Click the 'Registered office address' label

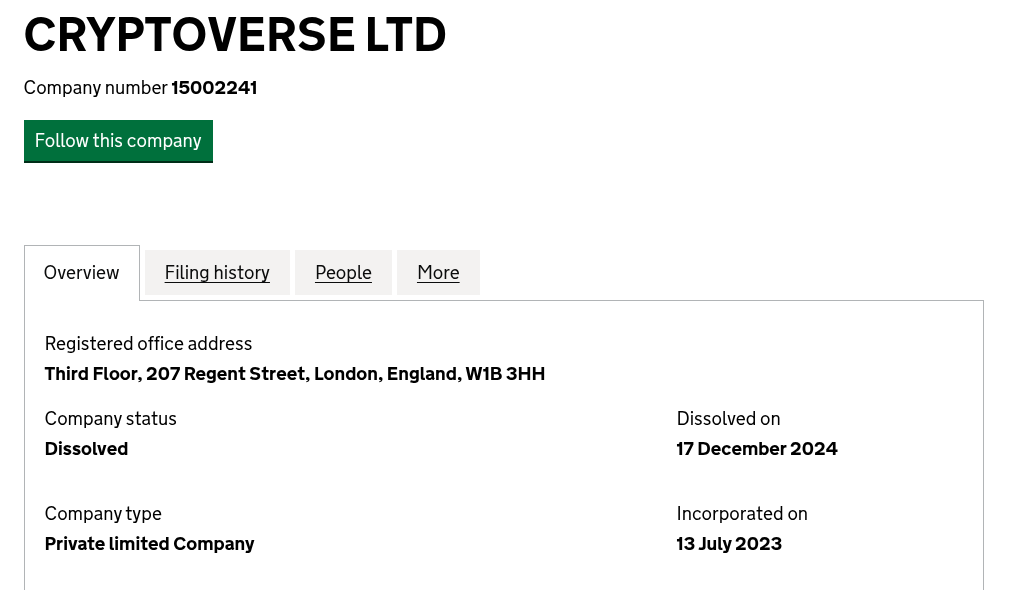point(148,344)
